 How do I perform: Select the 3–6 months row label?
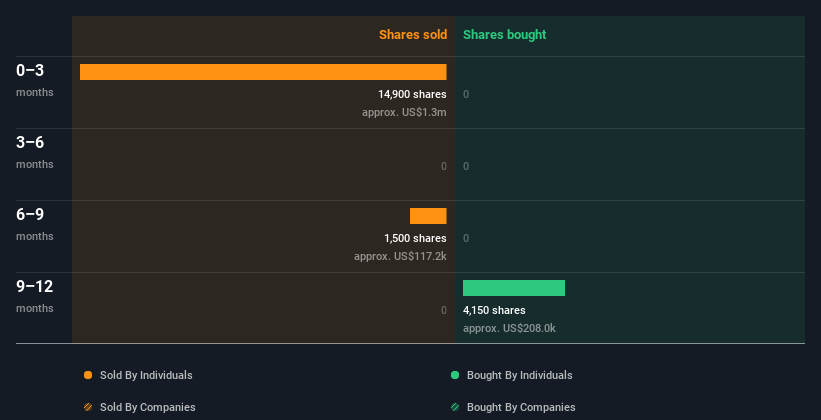click(35, 152)
